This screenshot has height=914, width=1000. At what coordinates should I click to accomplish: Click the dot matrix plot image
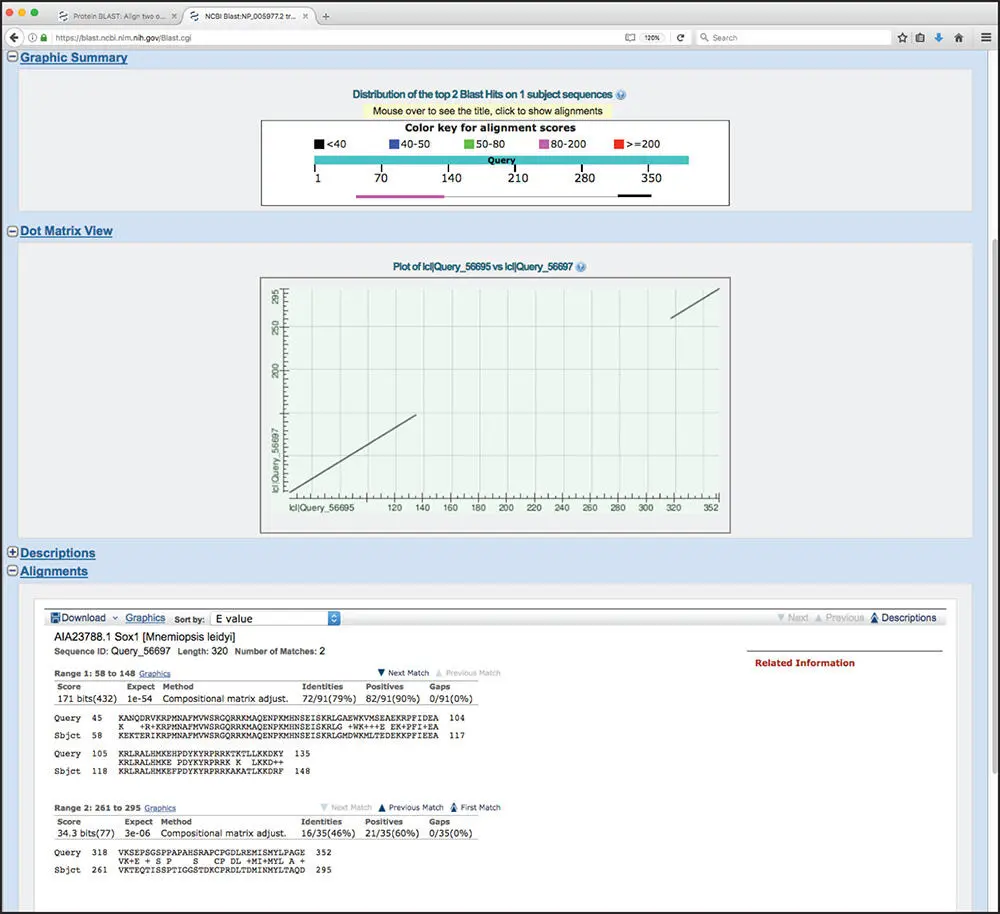pos(496,405)
